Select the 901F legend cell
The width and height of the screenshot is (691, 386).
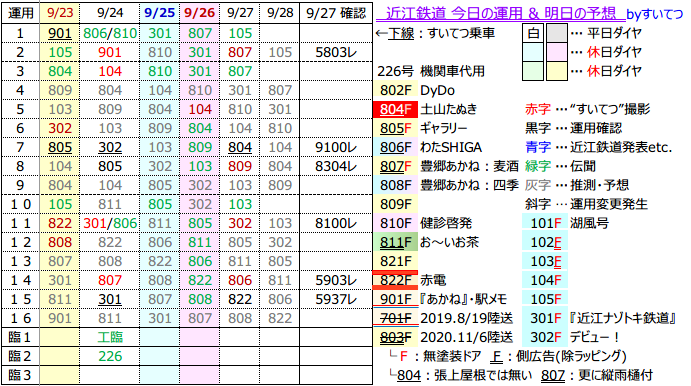[395, 299]
